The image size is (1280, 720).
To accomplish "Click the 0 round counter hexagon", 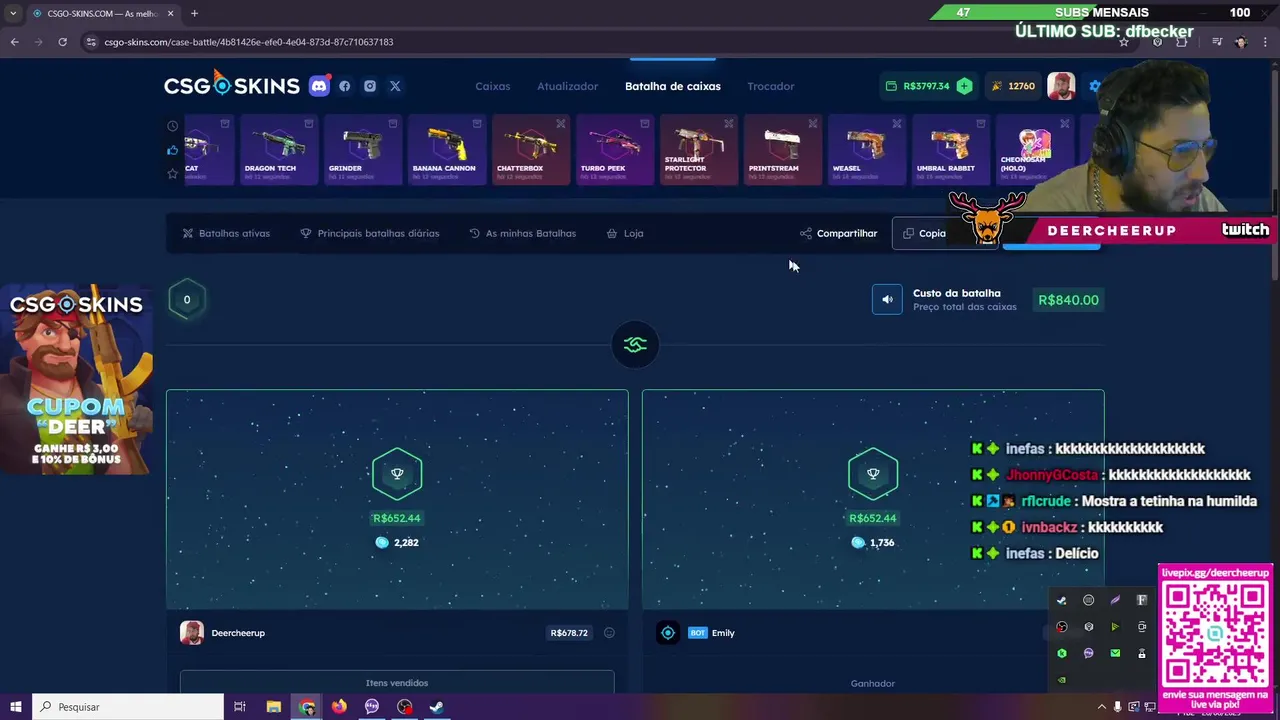I will point(187,300).
